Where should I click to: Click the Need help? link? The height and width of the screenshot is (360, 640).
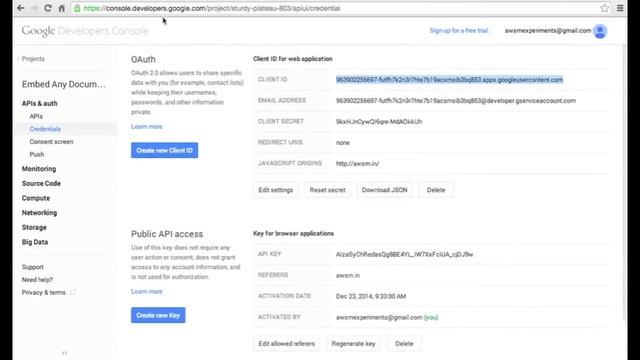coord(37,280)
